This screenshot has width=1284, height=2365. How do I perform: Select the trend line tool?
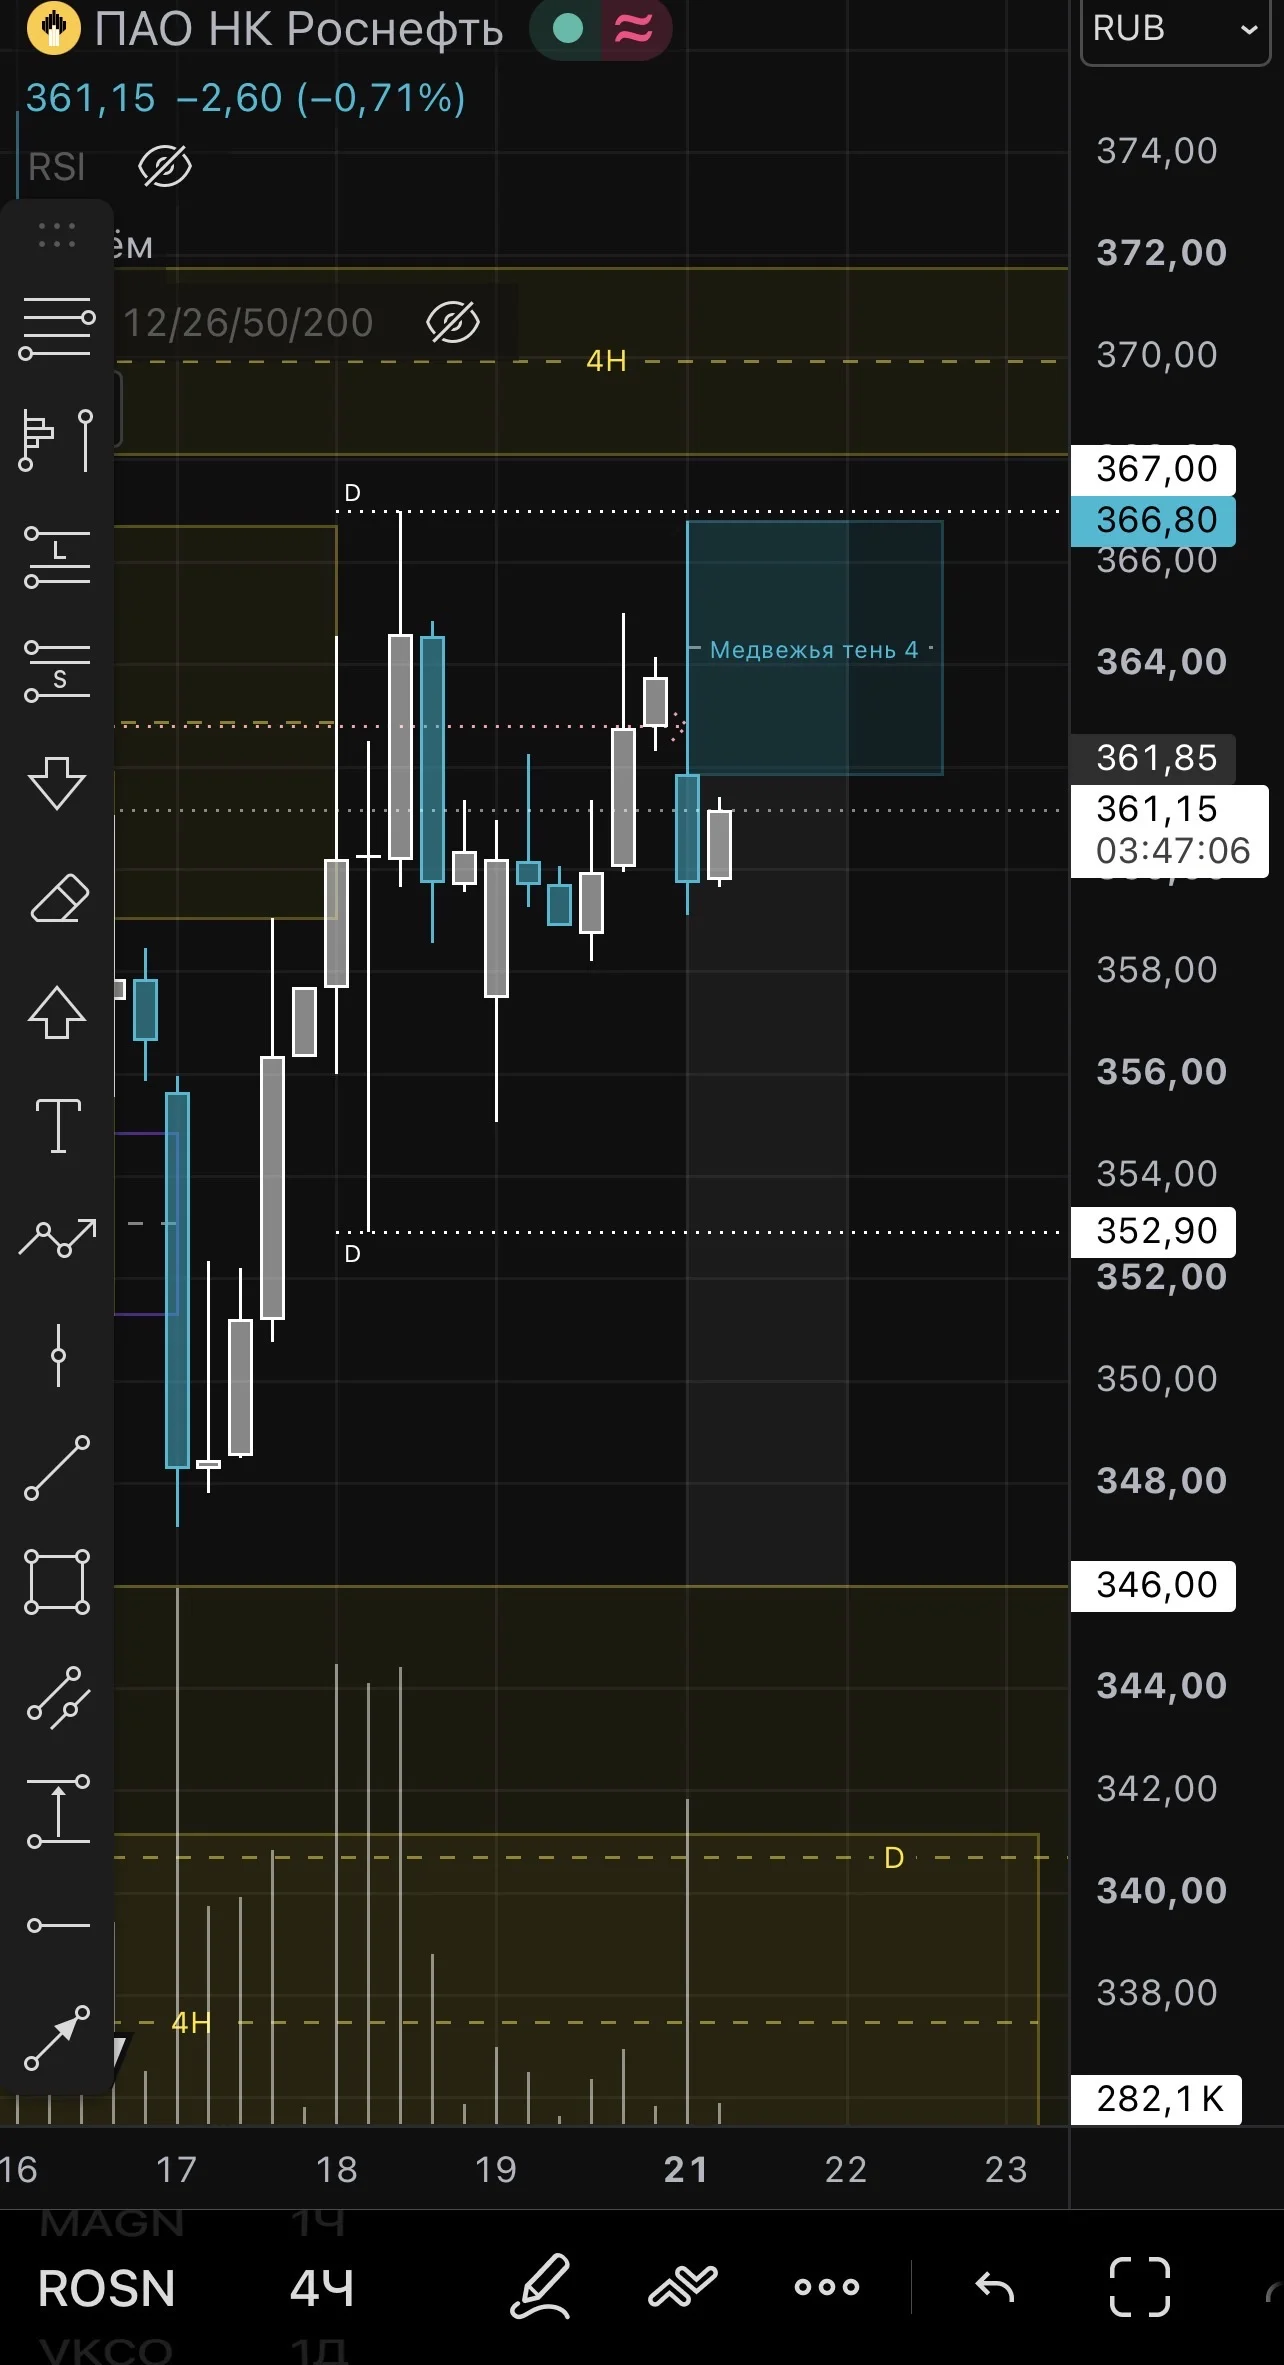click(x=57, y=1468)
